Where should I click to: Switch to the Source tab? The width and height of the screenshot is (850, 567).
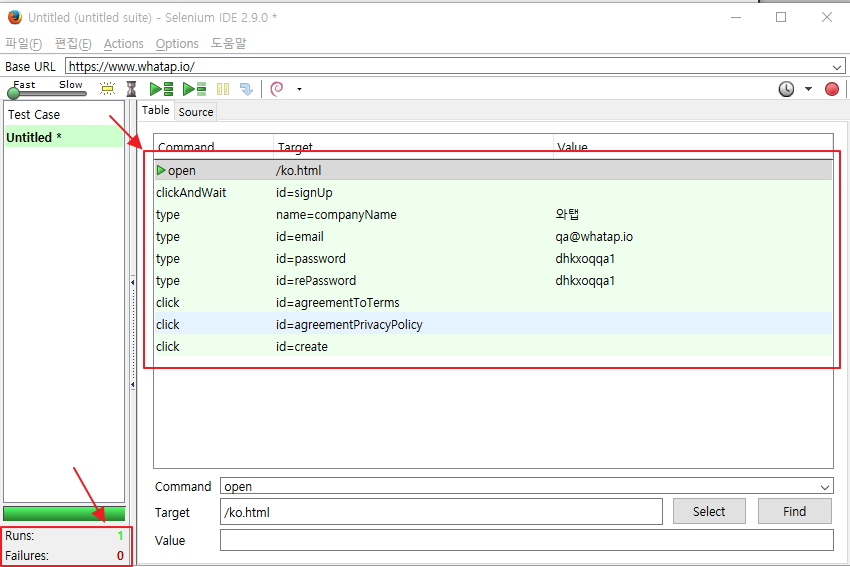click(196, 112)
